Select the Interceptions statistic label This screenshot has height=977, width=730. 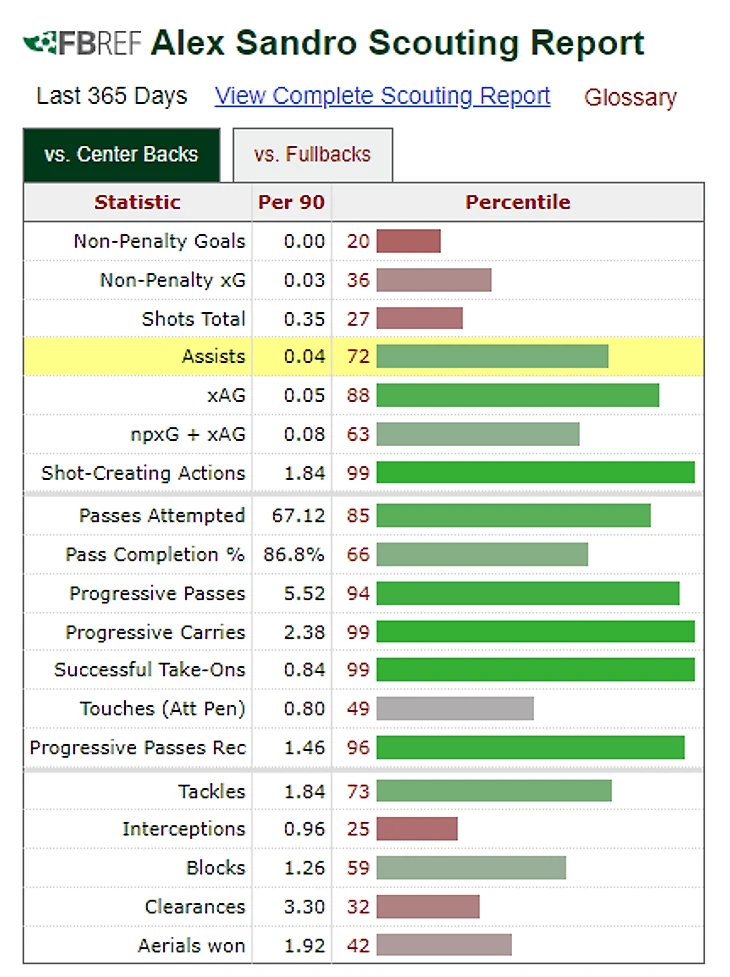pos(184,829)
